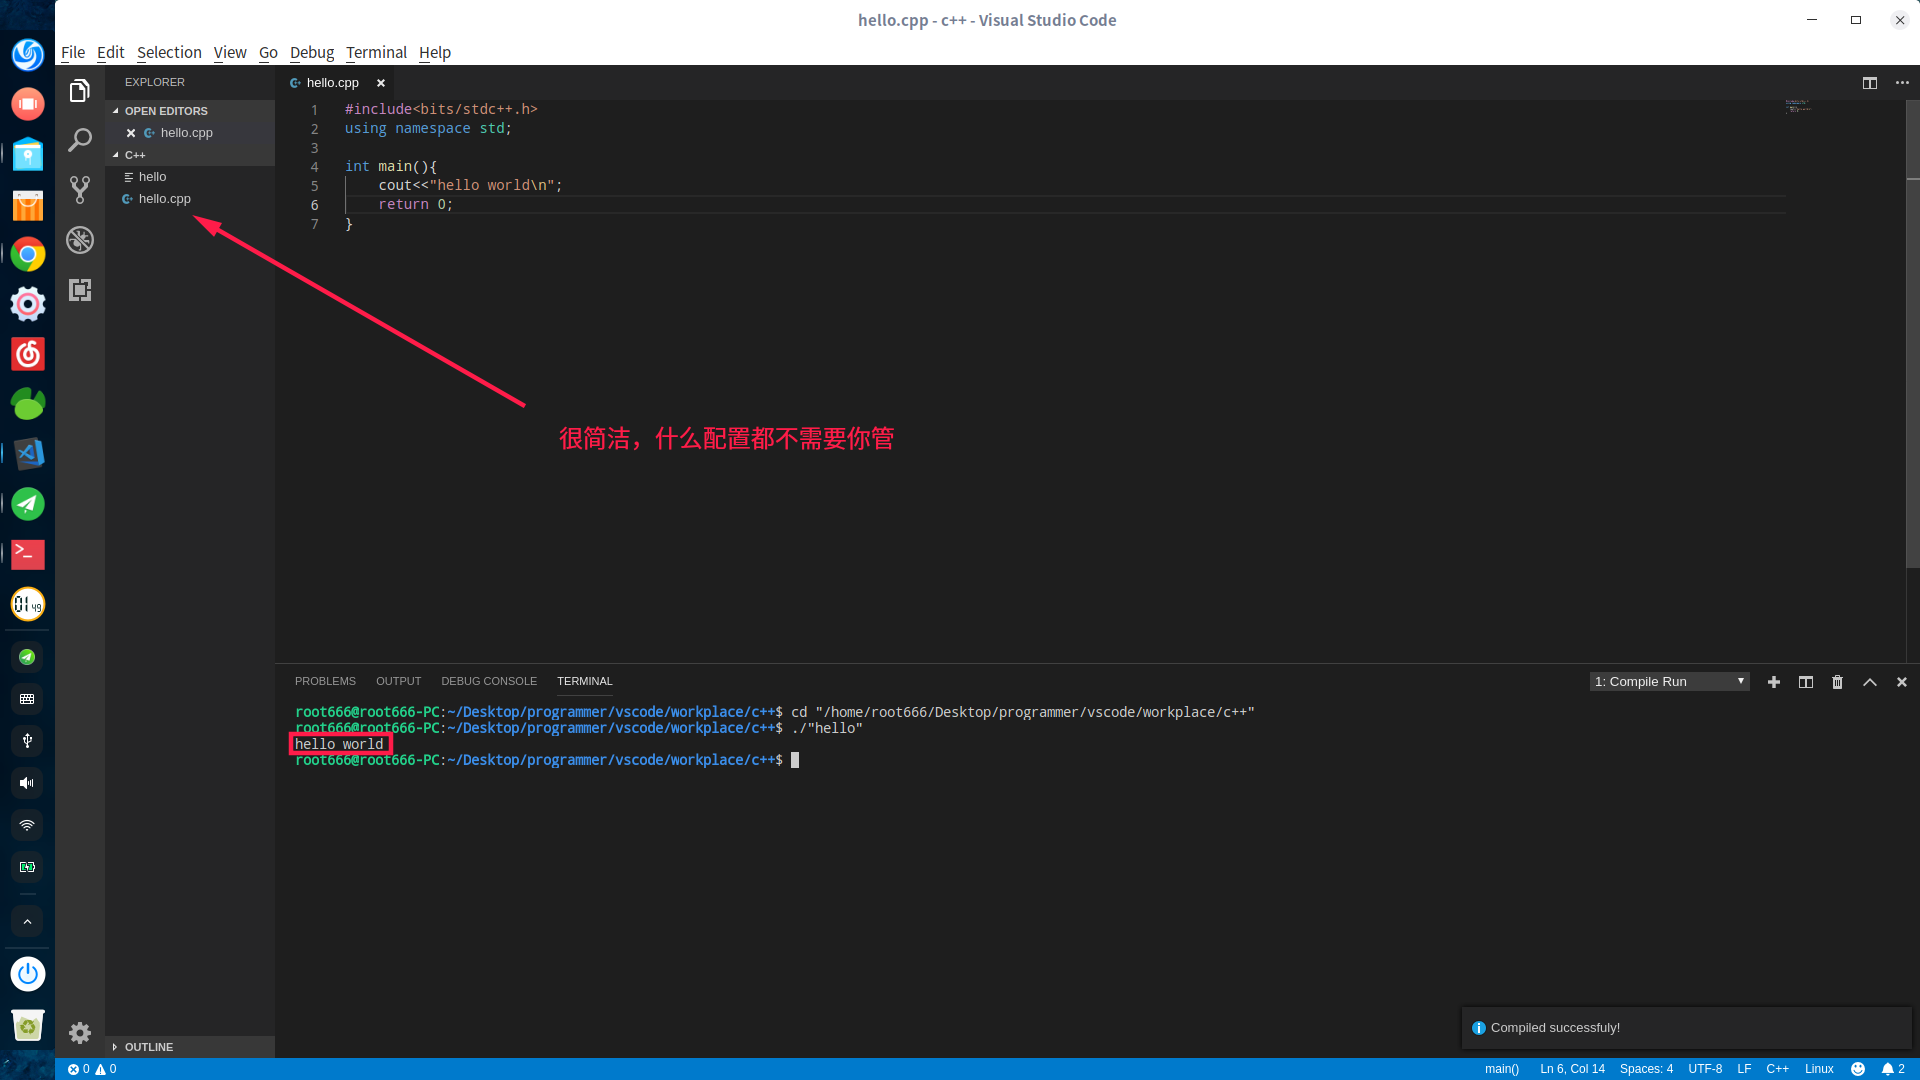Split the editor to the right

(1869, 83)
